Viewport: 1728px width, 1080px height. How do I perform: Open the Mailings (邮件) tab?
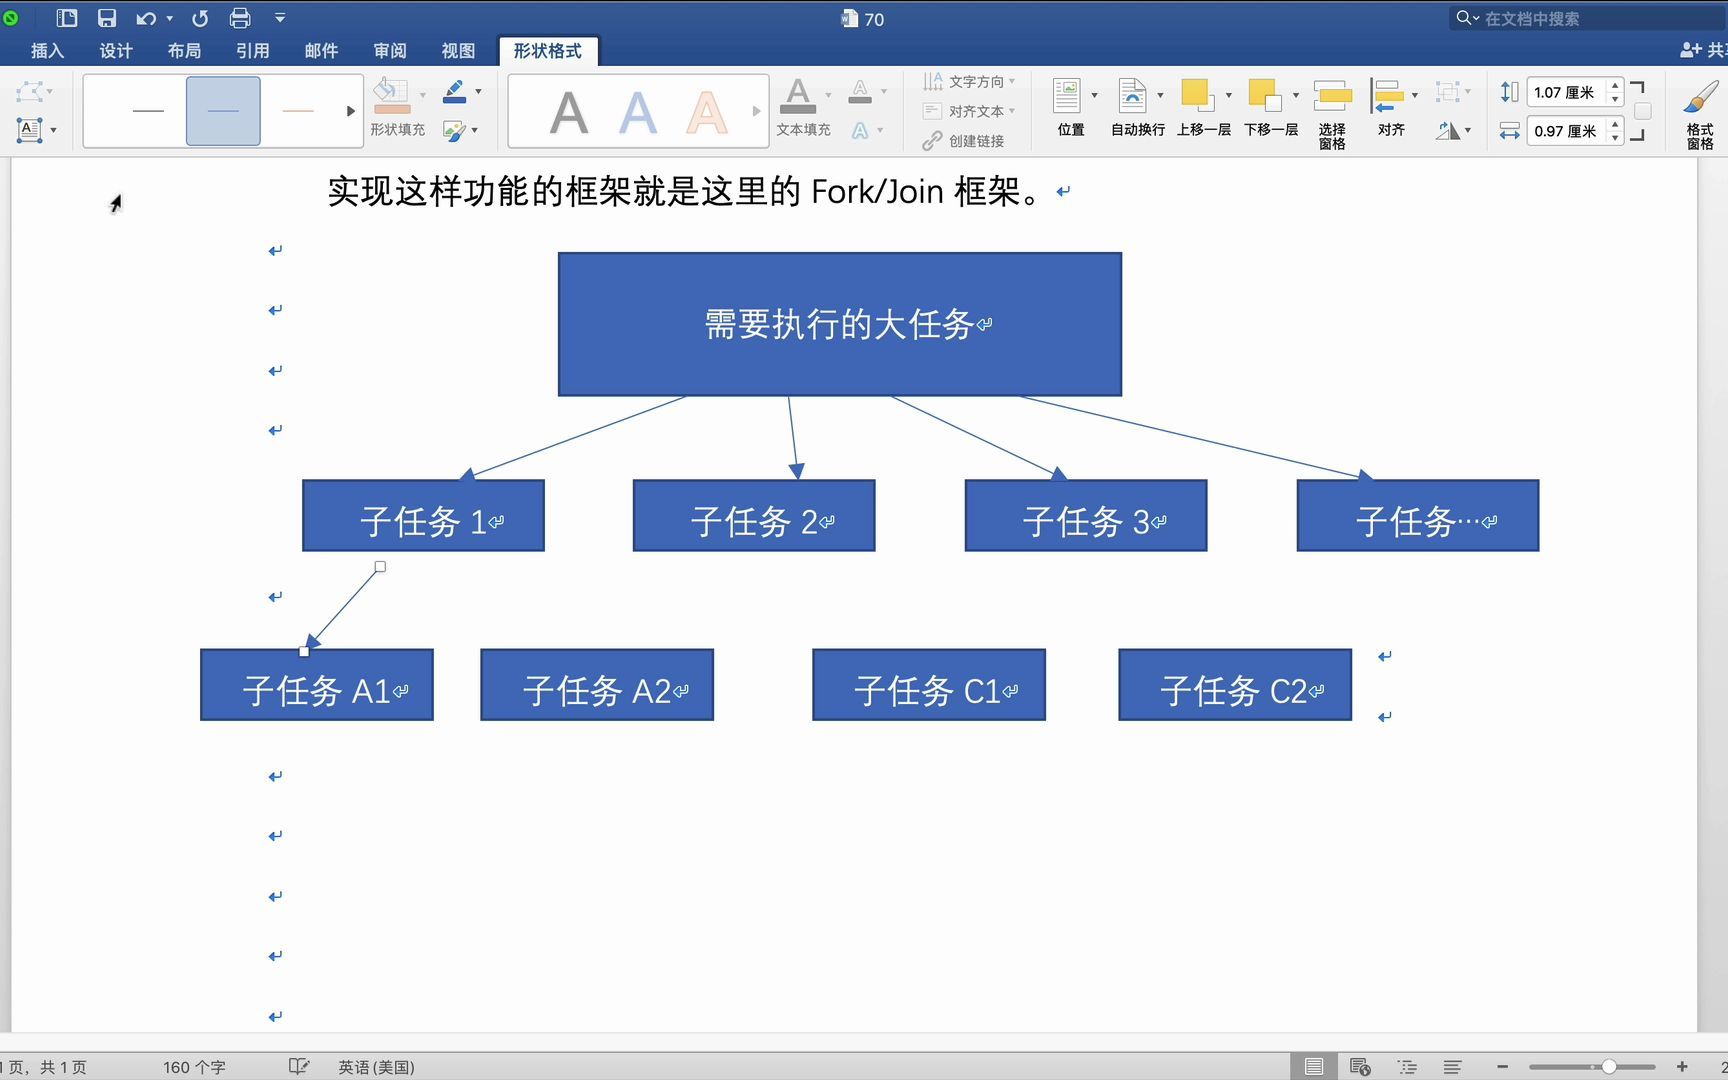coord(321,51)
